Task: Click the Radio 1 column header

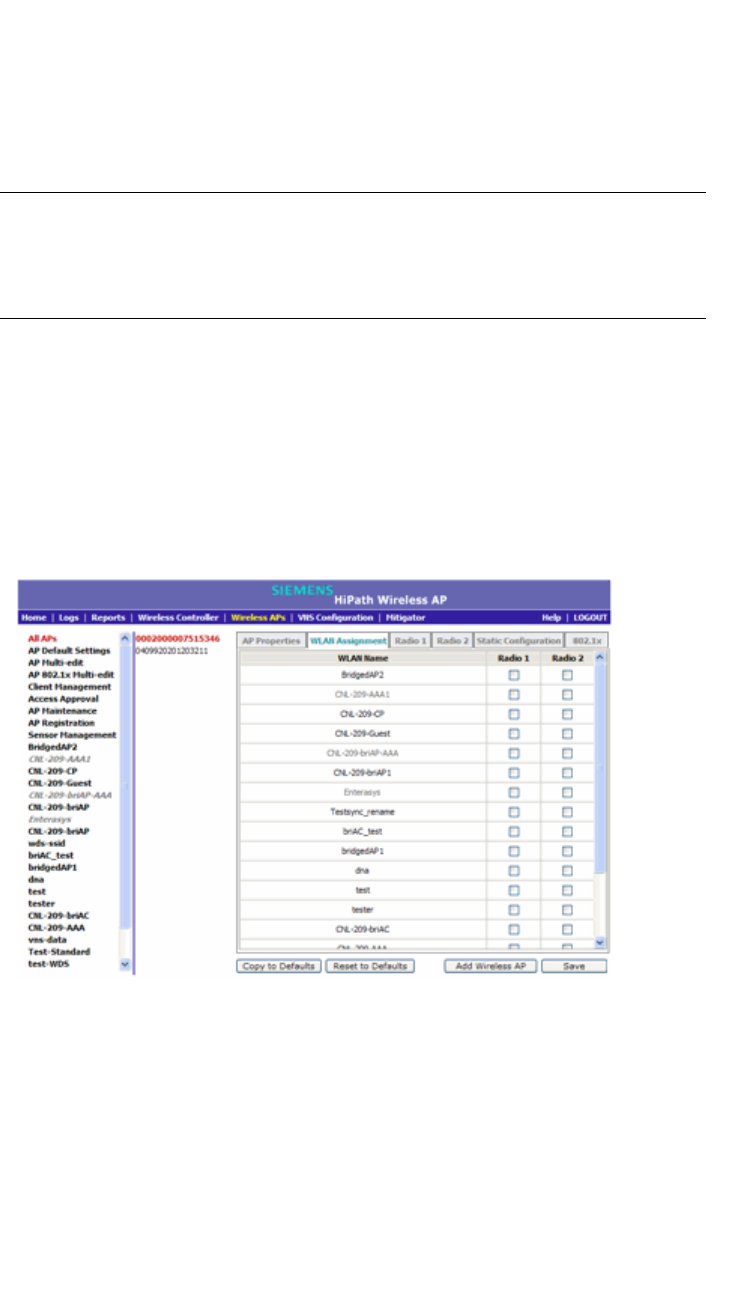Action: (514, 657)
